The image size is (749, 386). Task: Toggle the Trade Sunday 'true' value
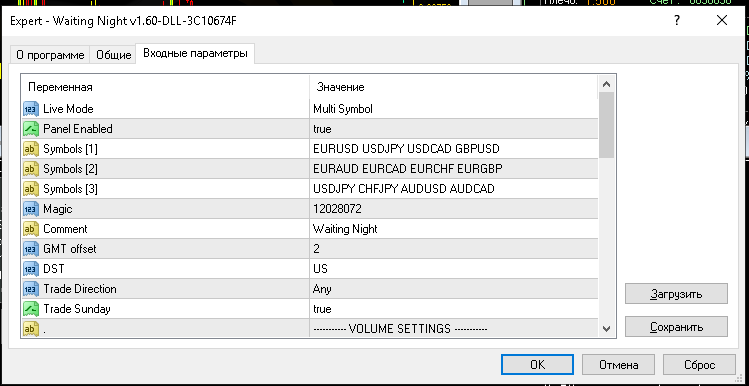(322, 309)
